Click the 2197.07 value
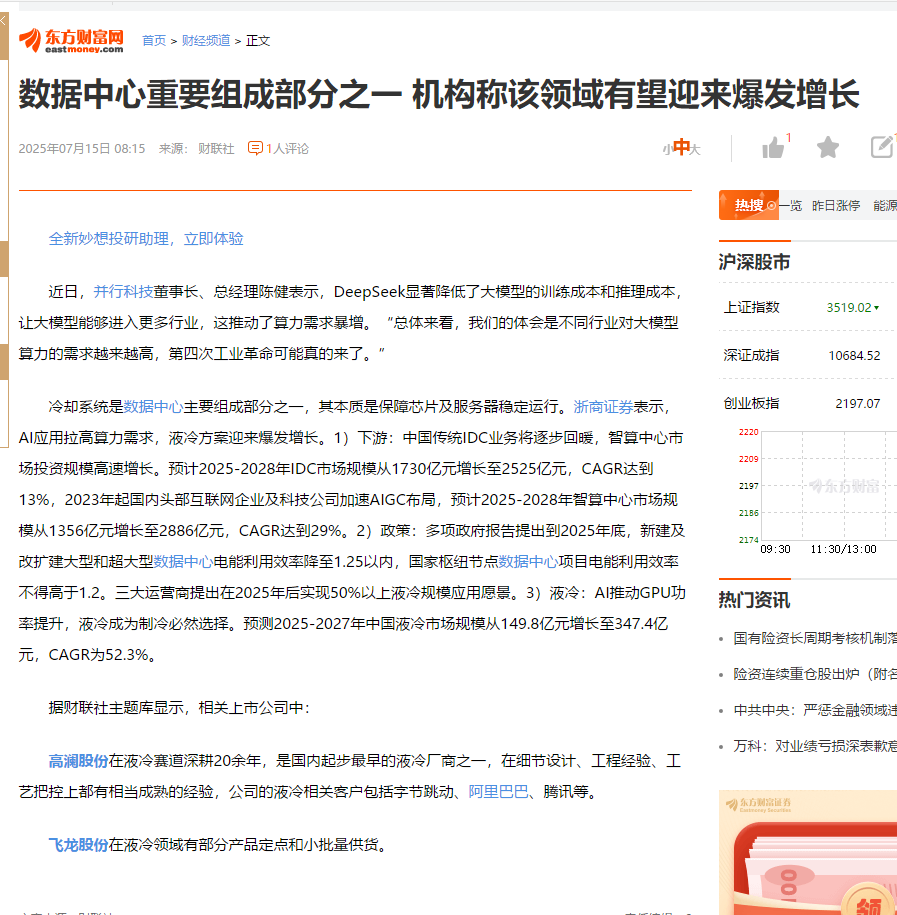This screenshot has height=915, width=897. (857, 403)
